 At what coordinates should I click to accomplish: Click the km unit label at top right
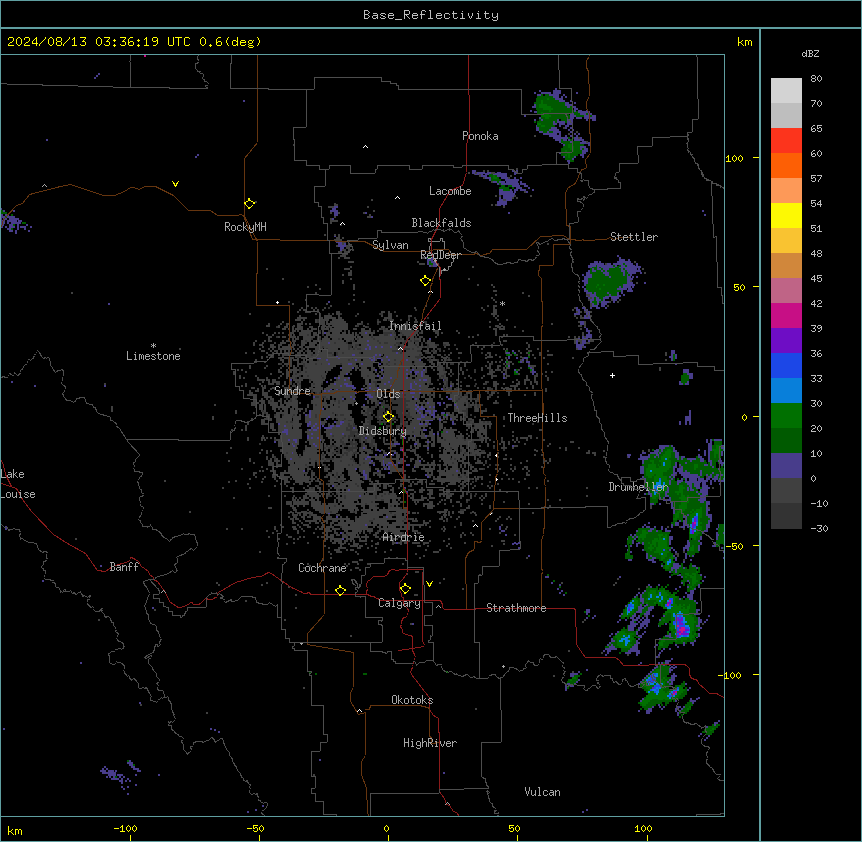coord(744,42)
